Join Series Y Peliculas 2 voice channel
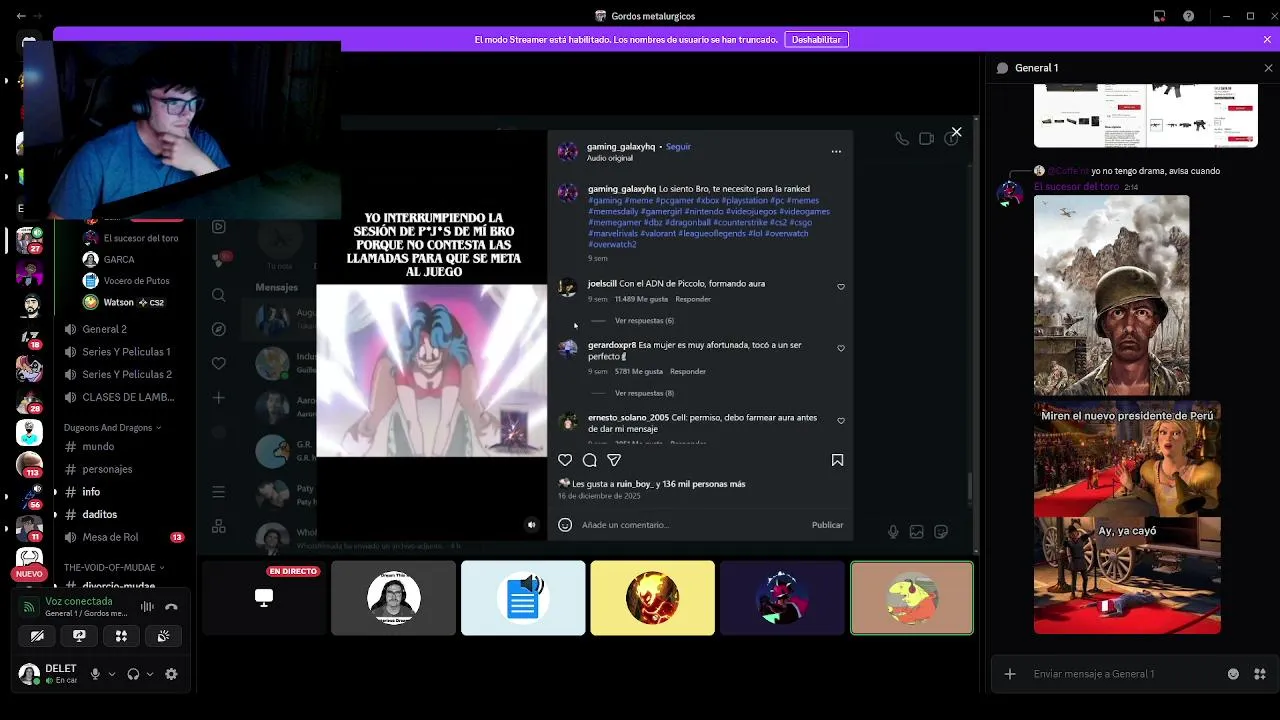The image size is (1280, 720). click(125, 374)
